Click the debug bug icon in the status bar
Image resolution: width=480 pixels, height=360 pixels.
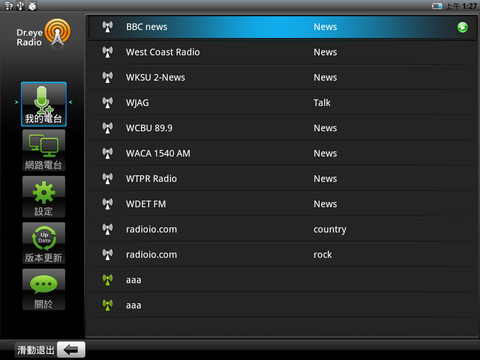32,6
